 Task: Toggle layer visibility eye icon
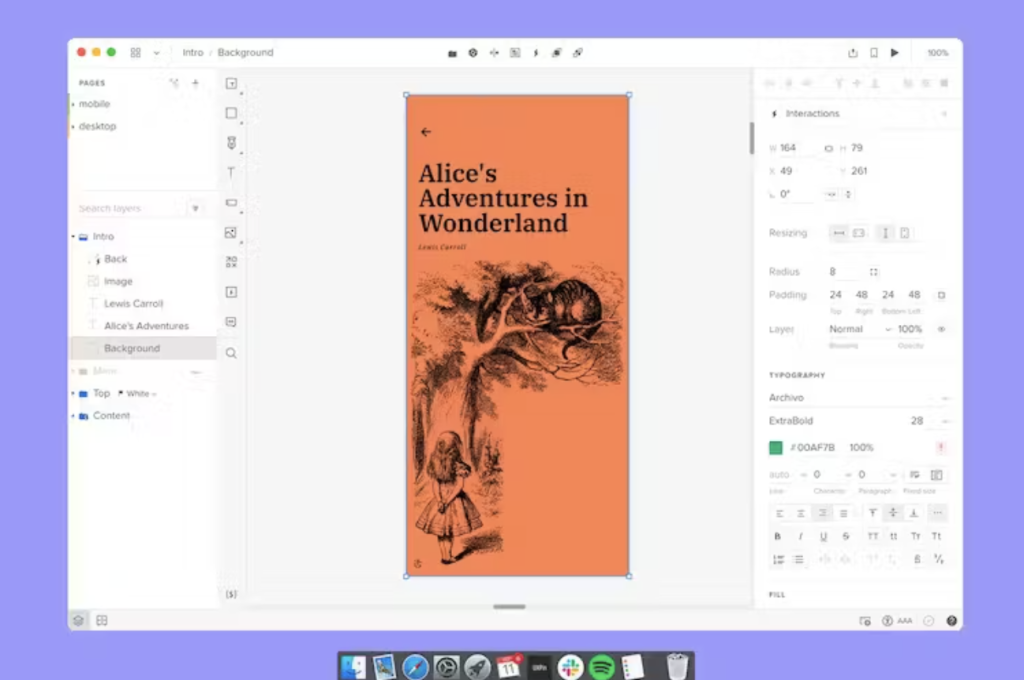(x=942, y=329)
